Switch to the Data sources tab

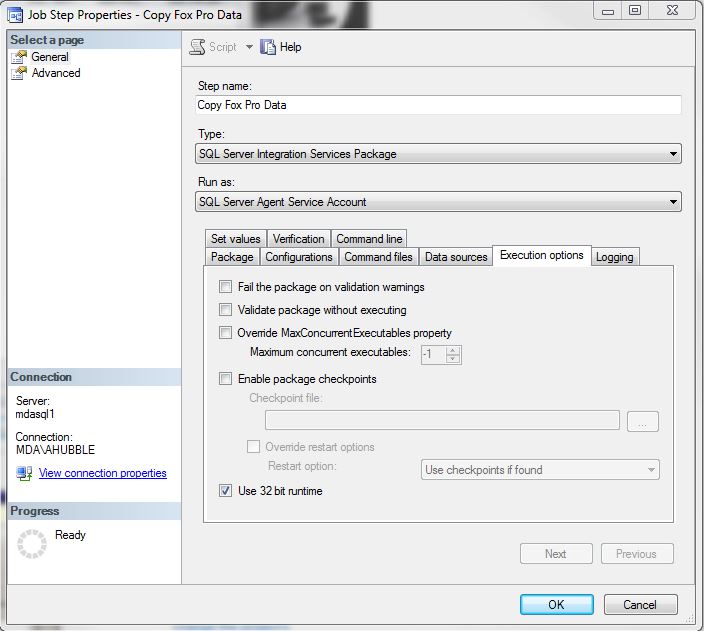[456, 256]
